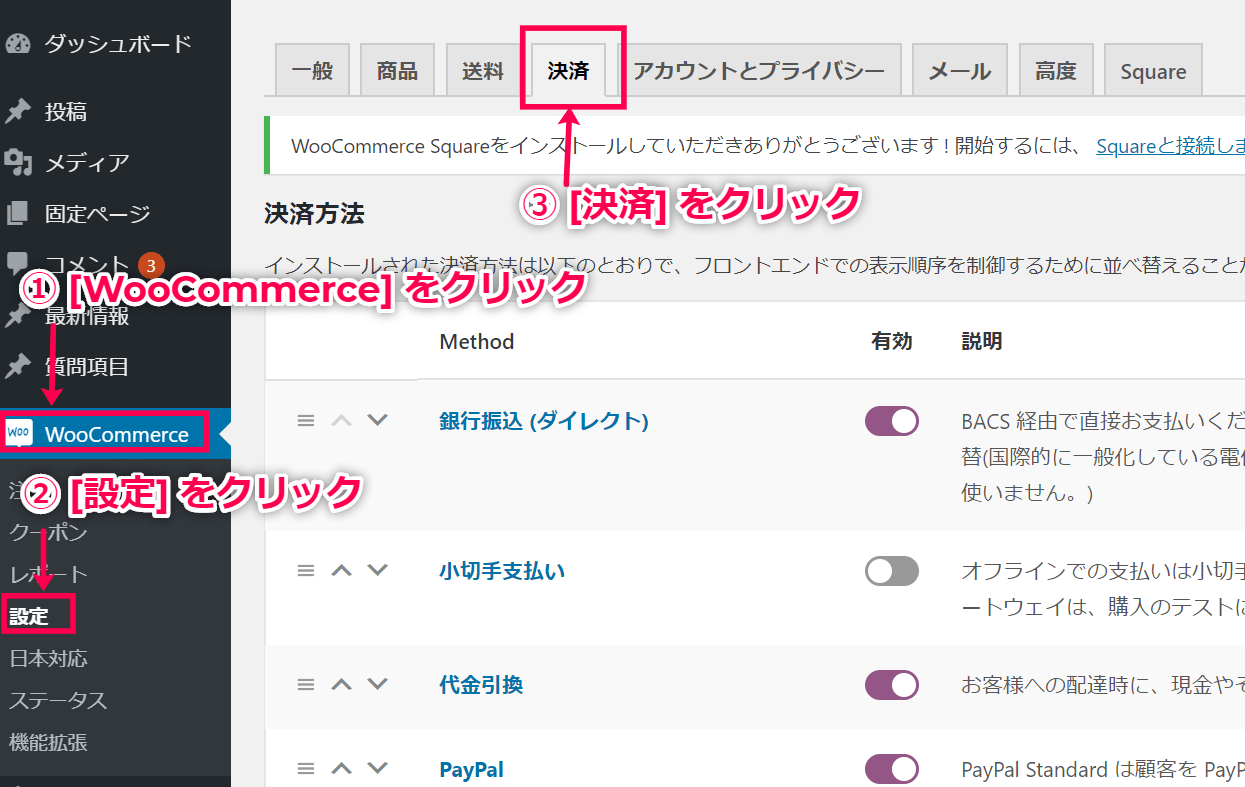This screenshot has height=787, width=1245.
Task: Move 銀行振込 (ダイレクト) up with arrow
Action: [342, 420]
